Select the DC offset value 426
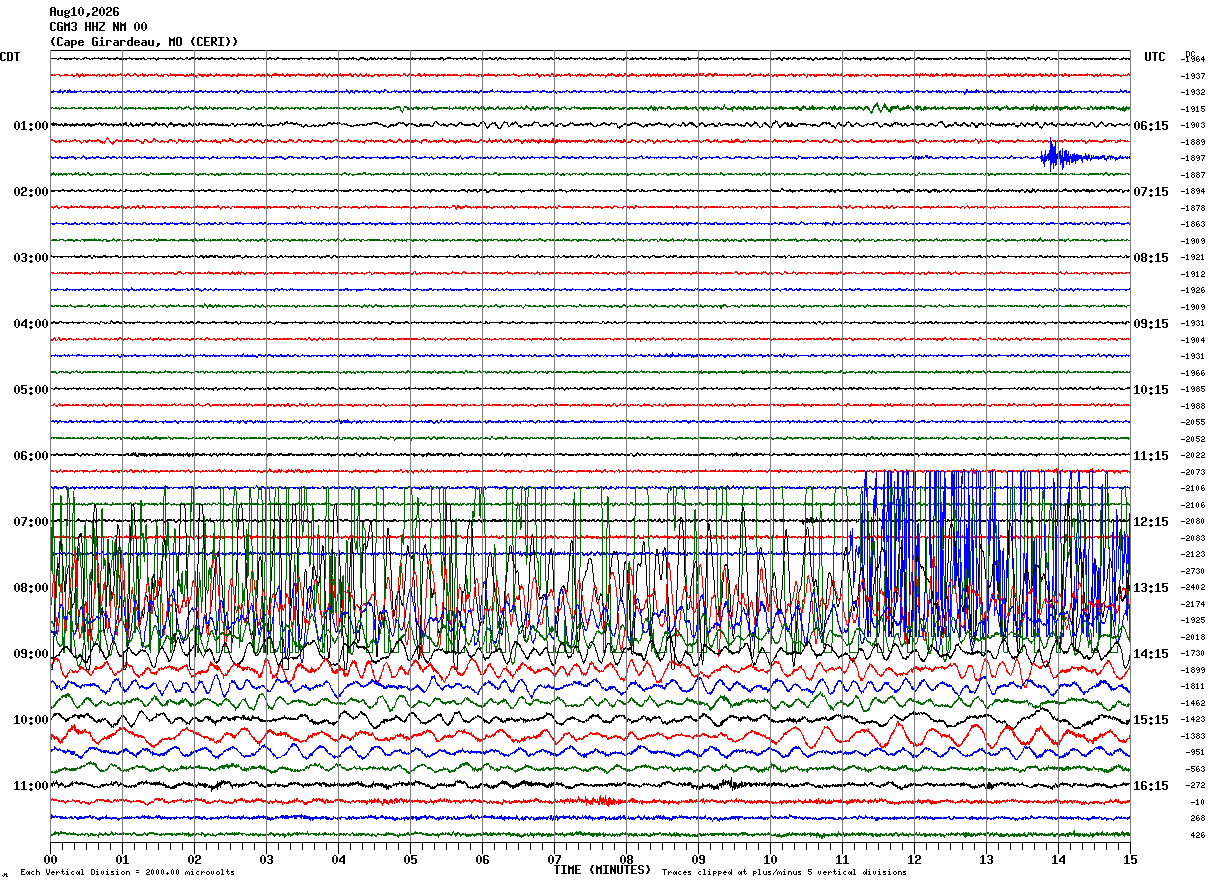 pos(1196,835)
